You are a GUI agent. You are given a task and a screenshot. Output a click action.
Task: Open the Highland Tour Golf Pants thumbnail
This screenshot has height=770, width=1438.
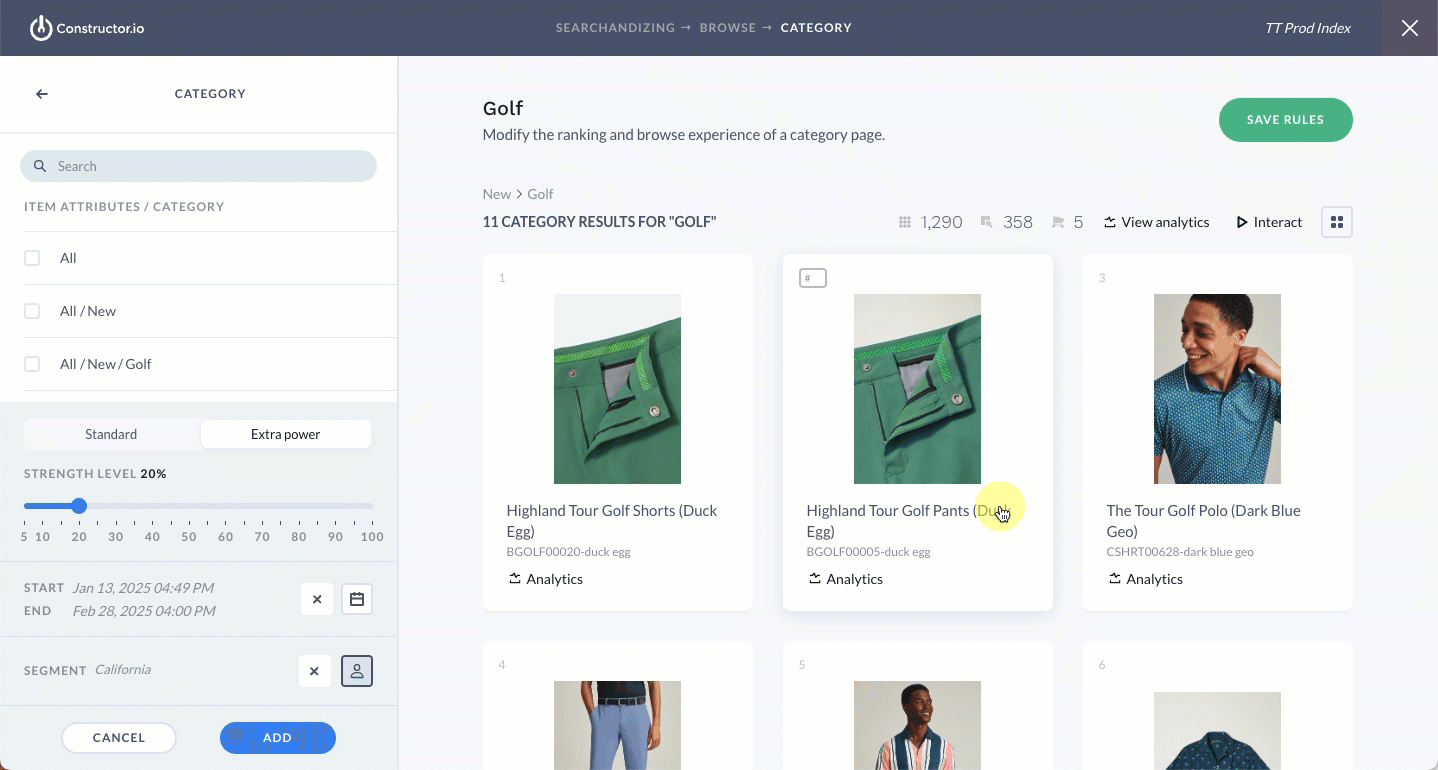point(917,389)
